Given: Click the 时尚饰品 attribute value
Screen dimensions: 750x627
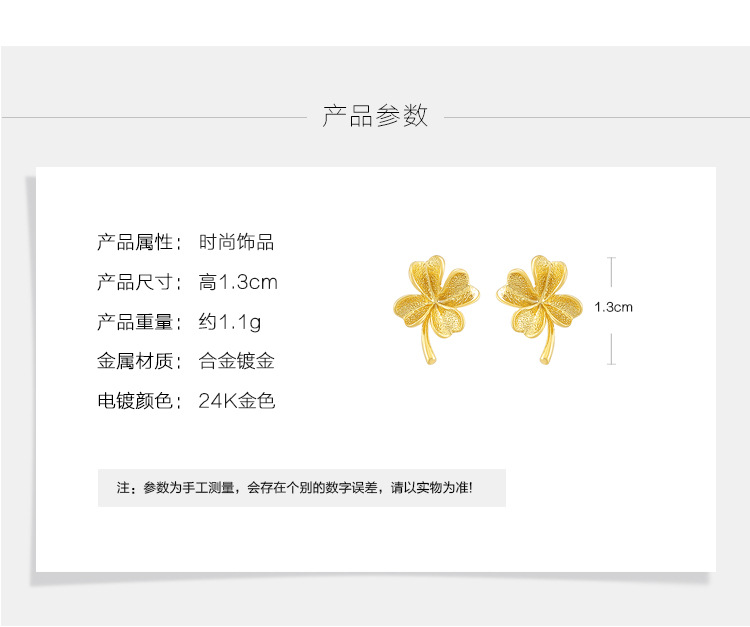Looking at the screenshot, I should pos(236,242).
